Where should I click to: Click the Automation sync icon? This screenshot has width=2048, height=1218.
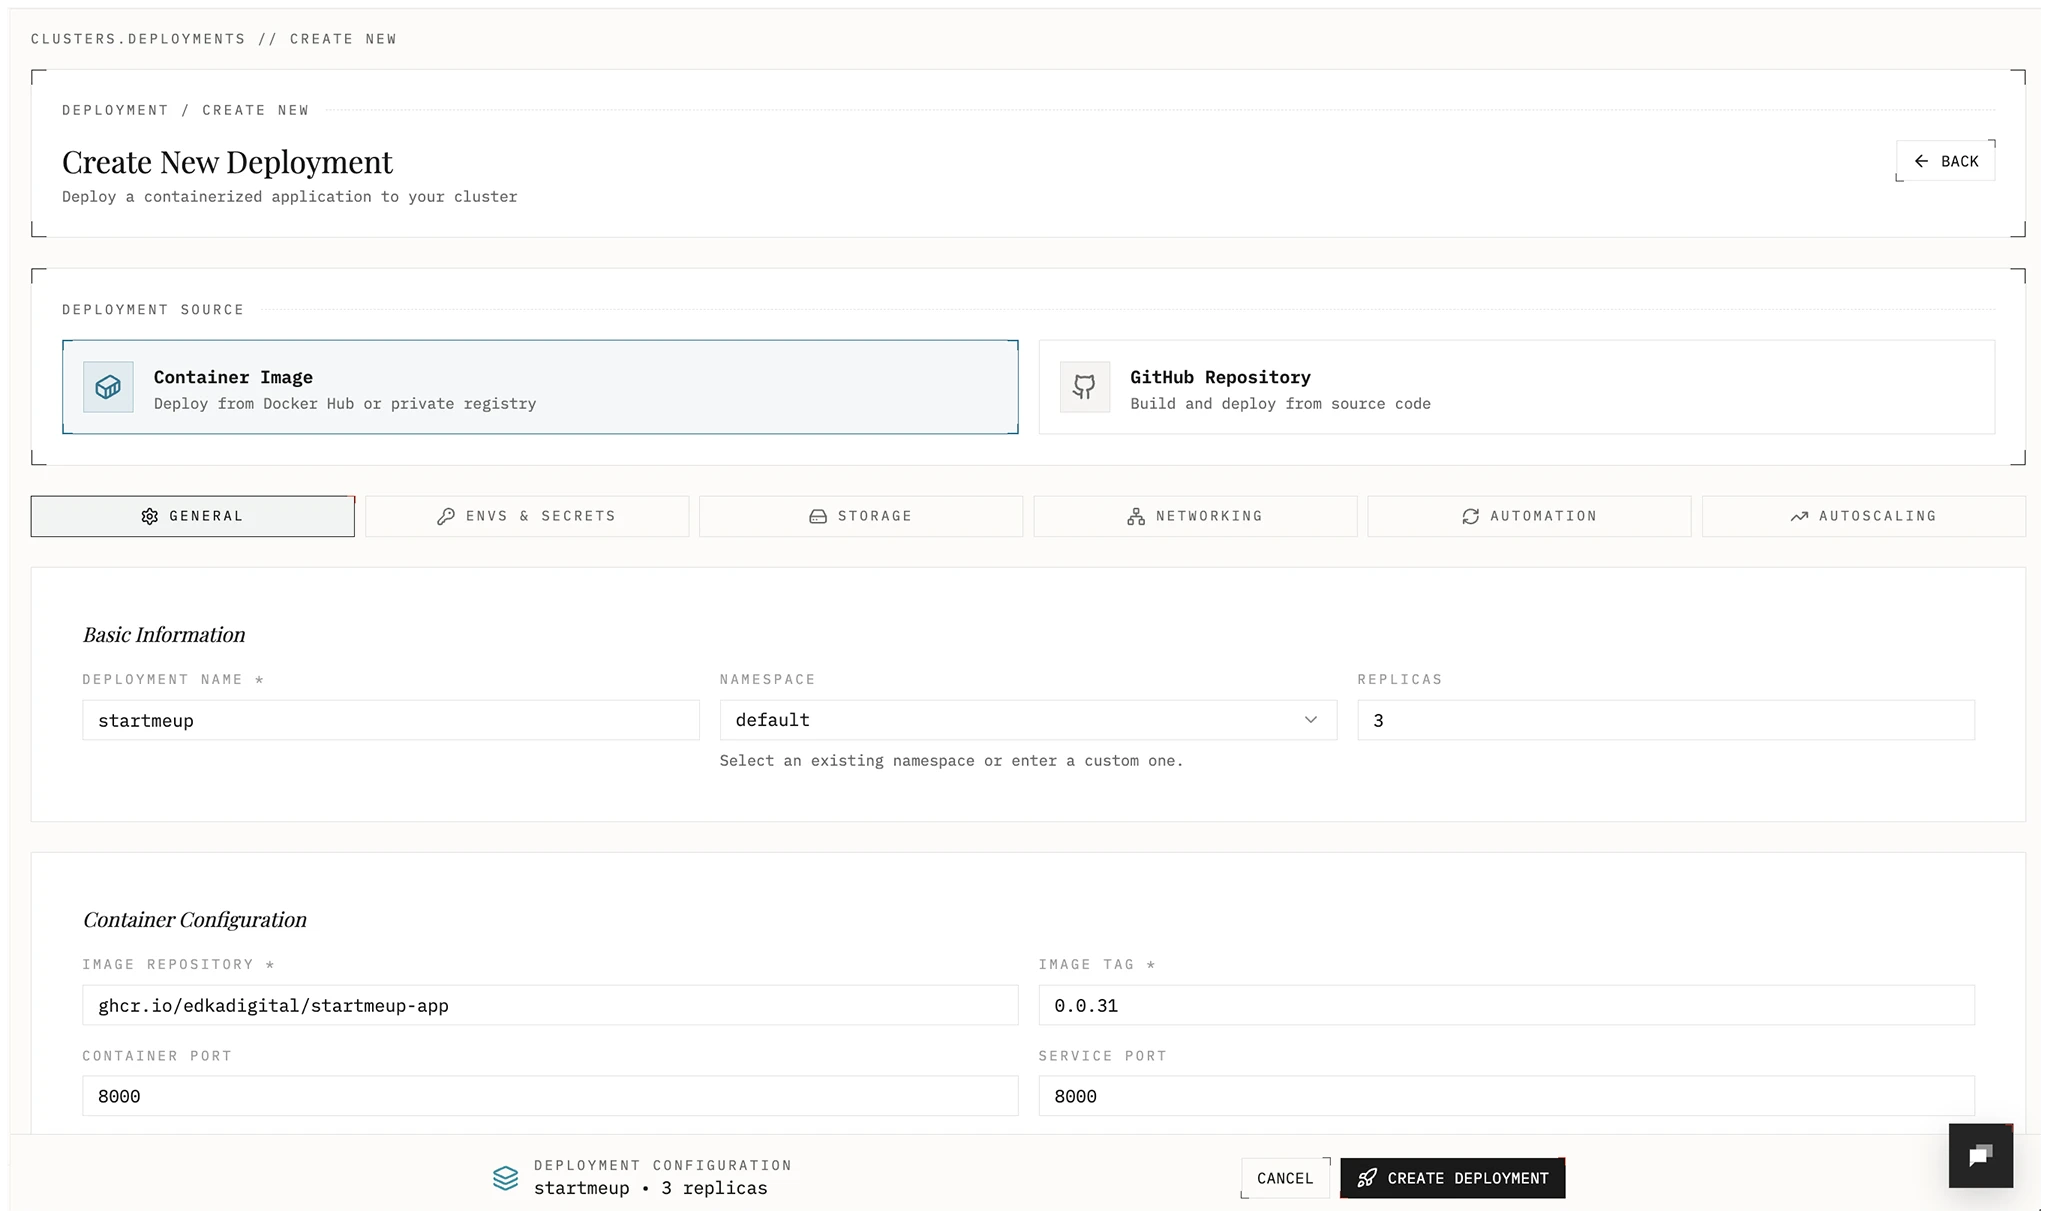pyautogui.click(x=1470, y=516)
